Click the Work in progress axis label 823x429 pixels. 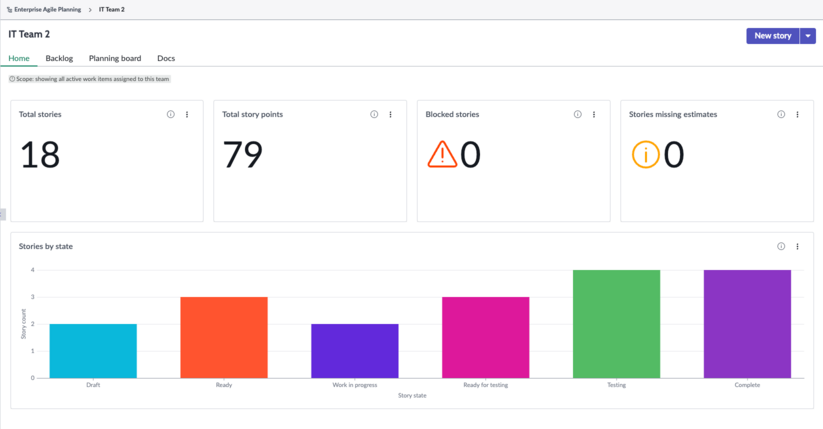click(355, 385)
